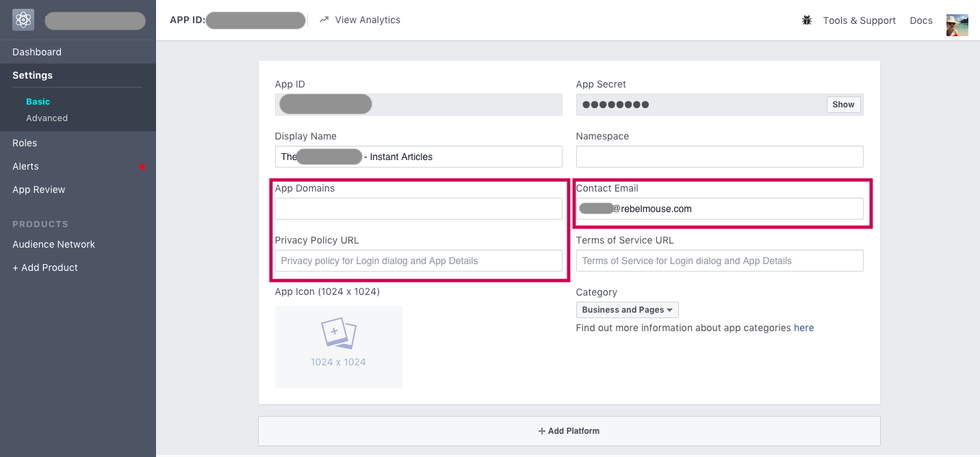Open App Review in sidebar
The height and width of the screenshot is (457, 980).
pos(39,189)
